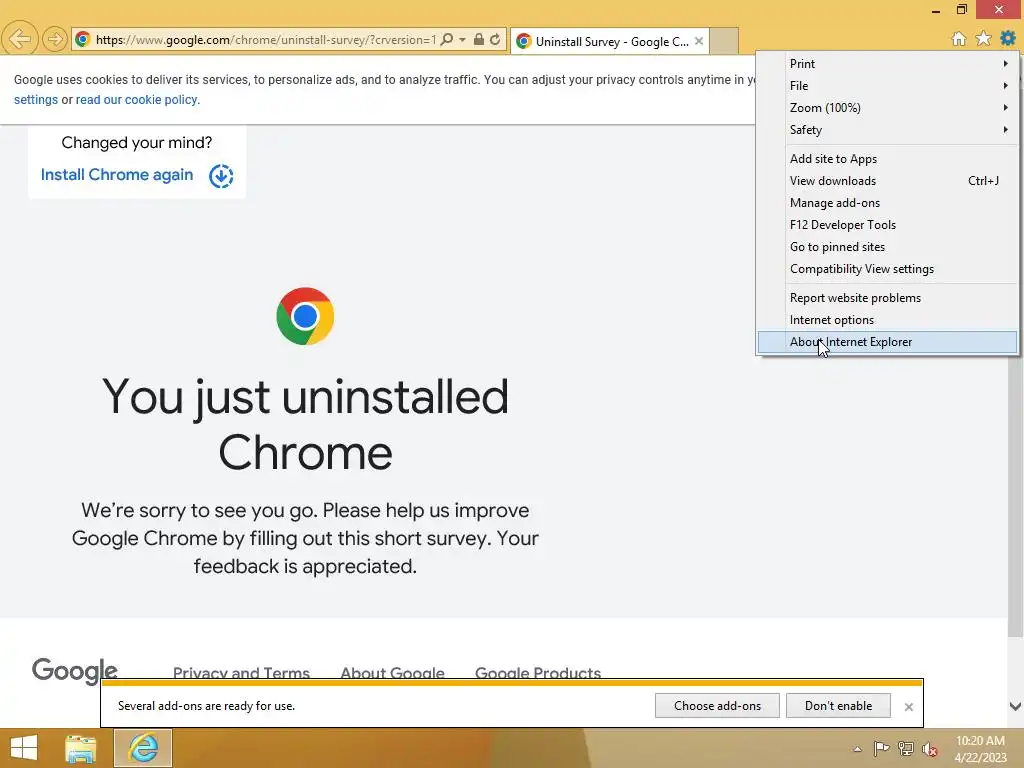The width and height of the screenshot is (1024, 768).
Task: Open the Privacy and Terms footer link
Action: coord(241,673)
